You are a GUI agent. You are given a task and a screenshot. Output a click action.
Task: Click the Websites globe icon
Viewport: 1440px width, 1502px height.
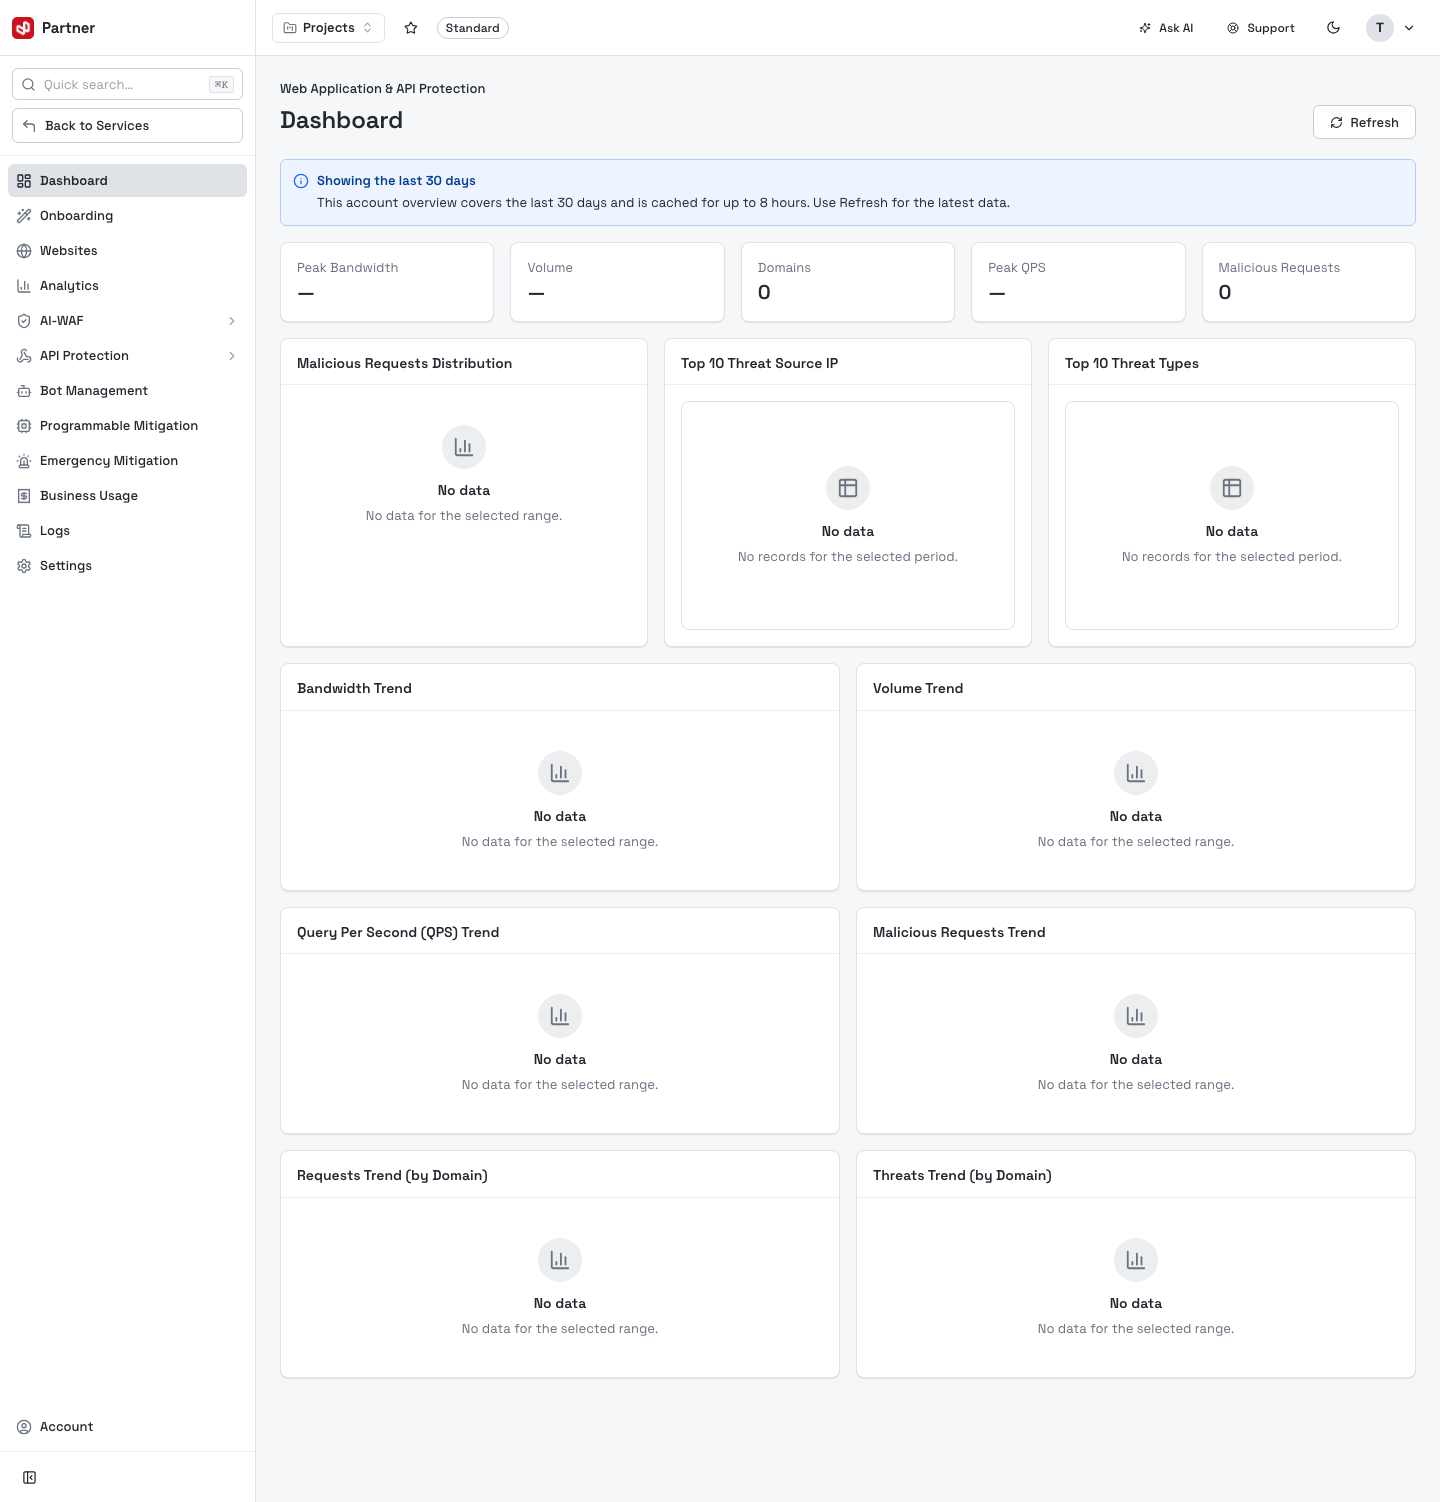tap(24, 251)
